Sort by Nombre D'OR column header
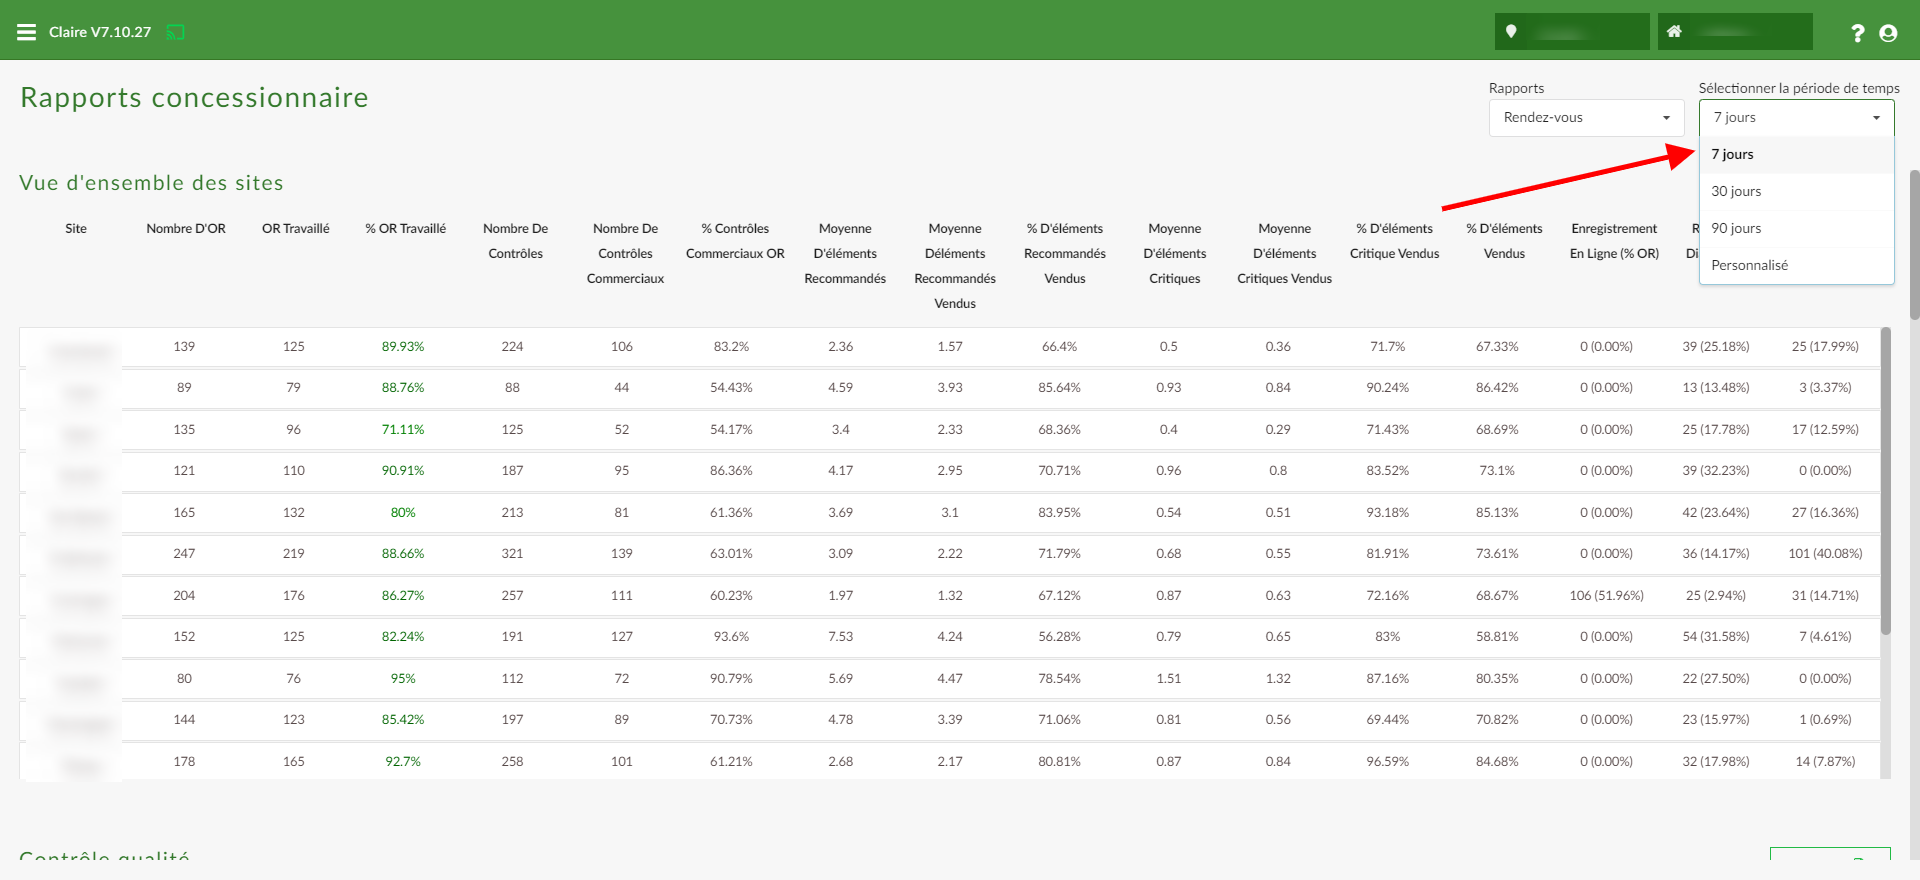The height and width of the screenshot is (880, 1920). tap(186, 228)
